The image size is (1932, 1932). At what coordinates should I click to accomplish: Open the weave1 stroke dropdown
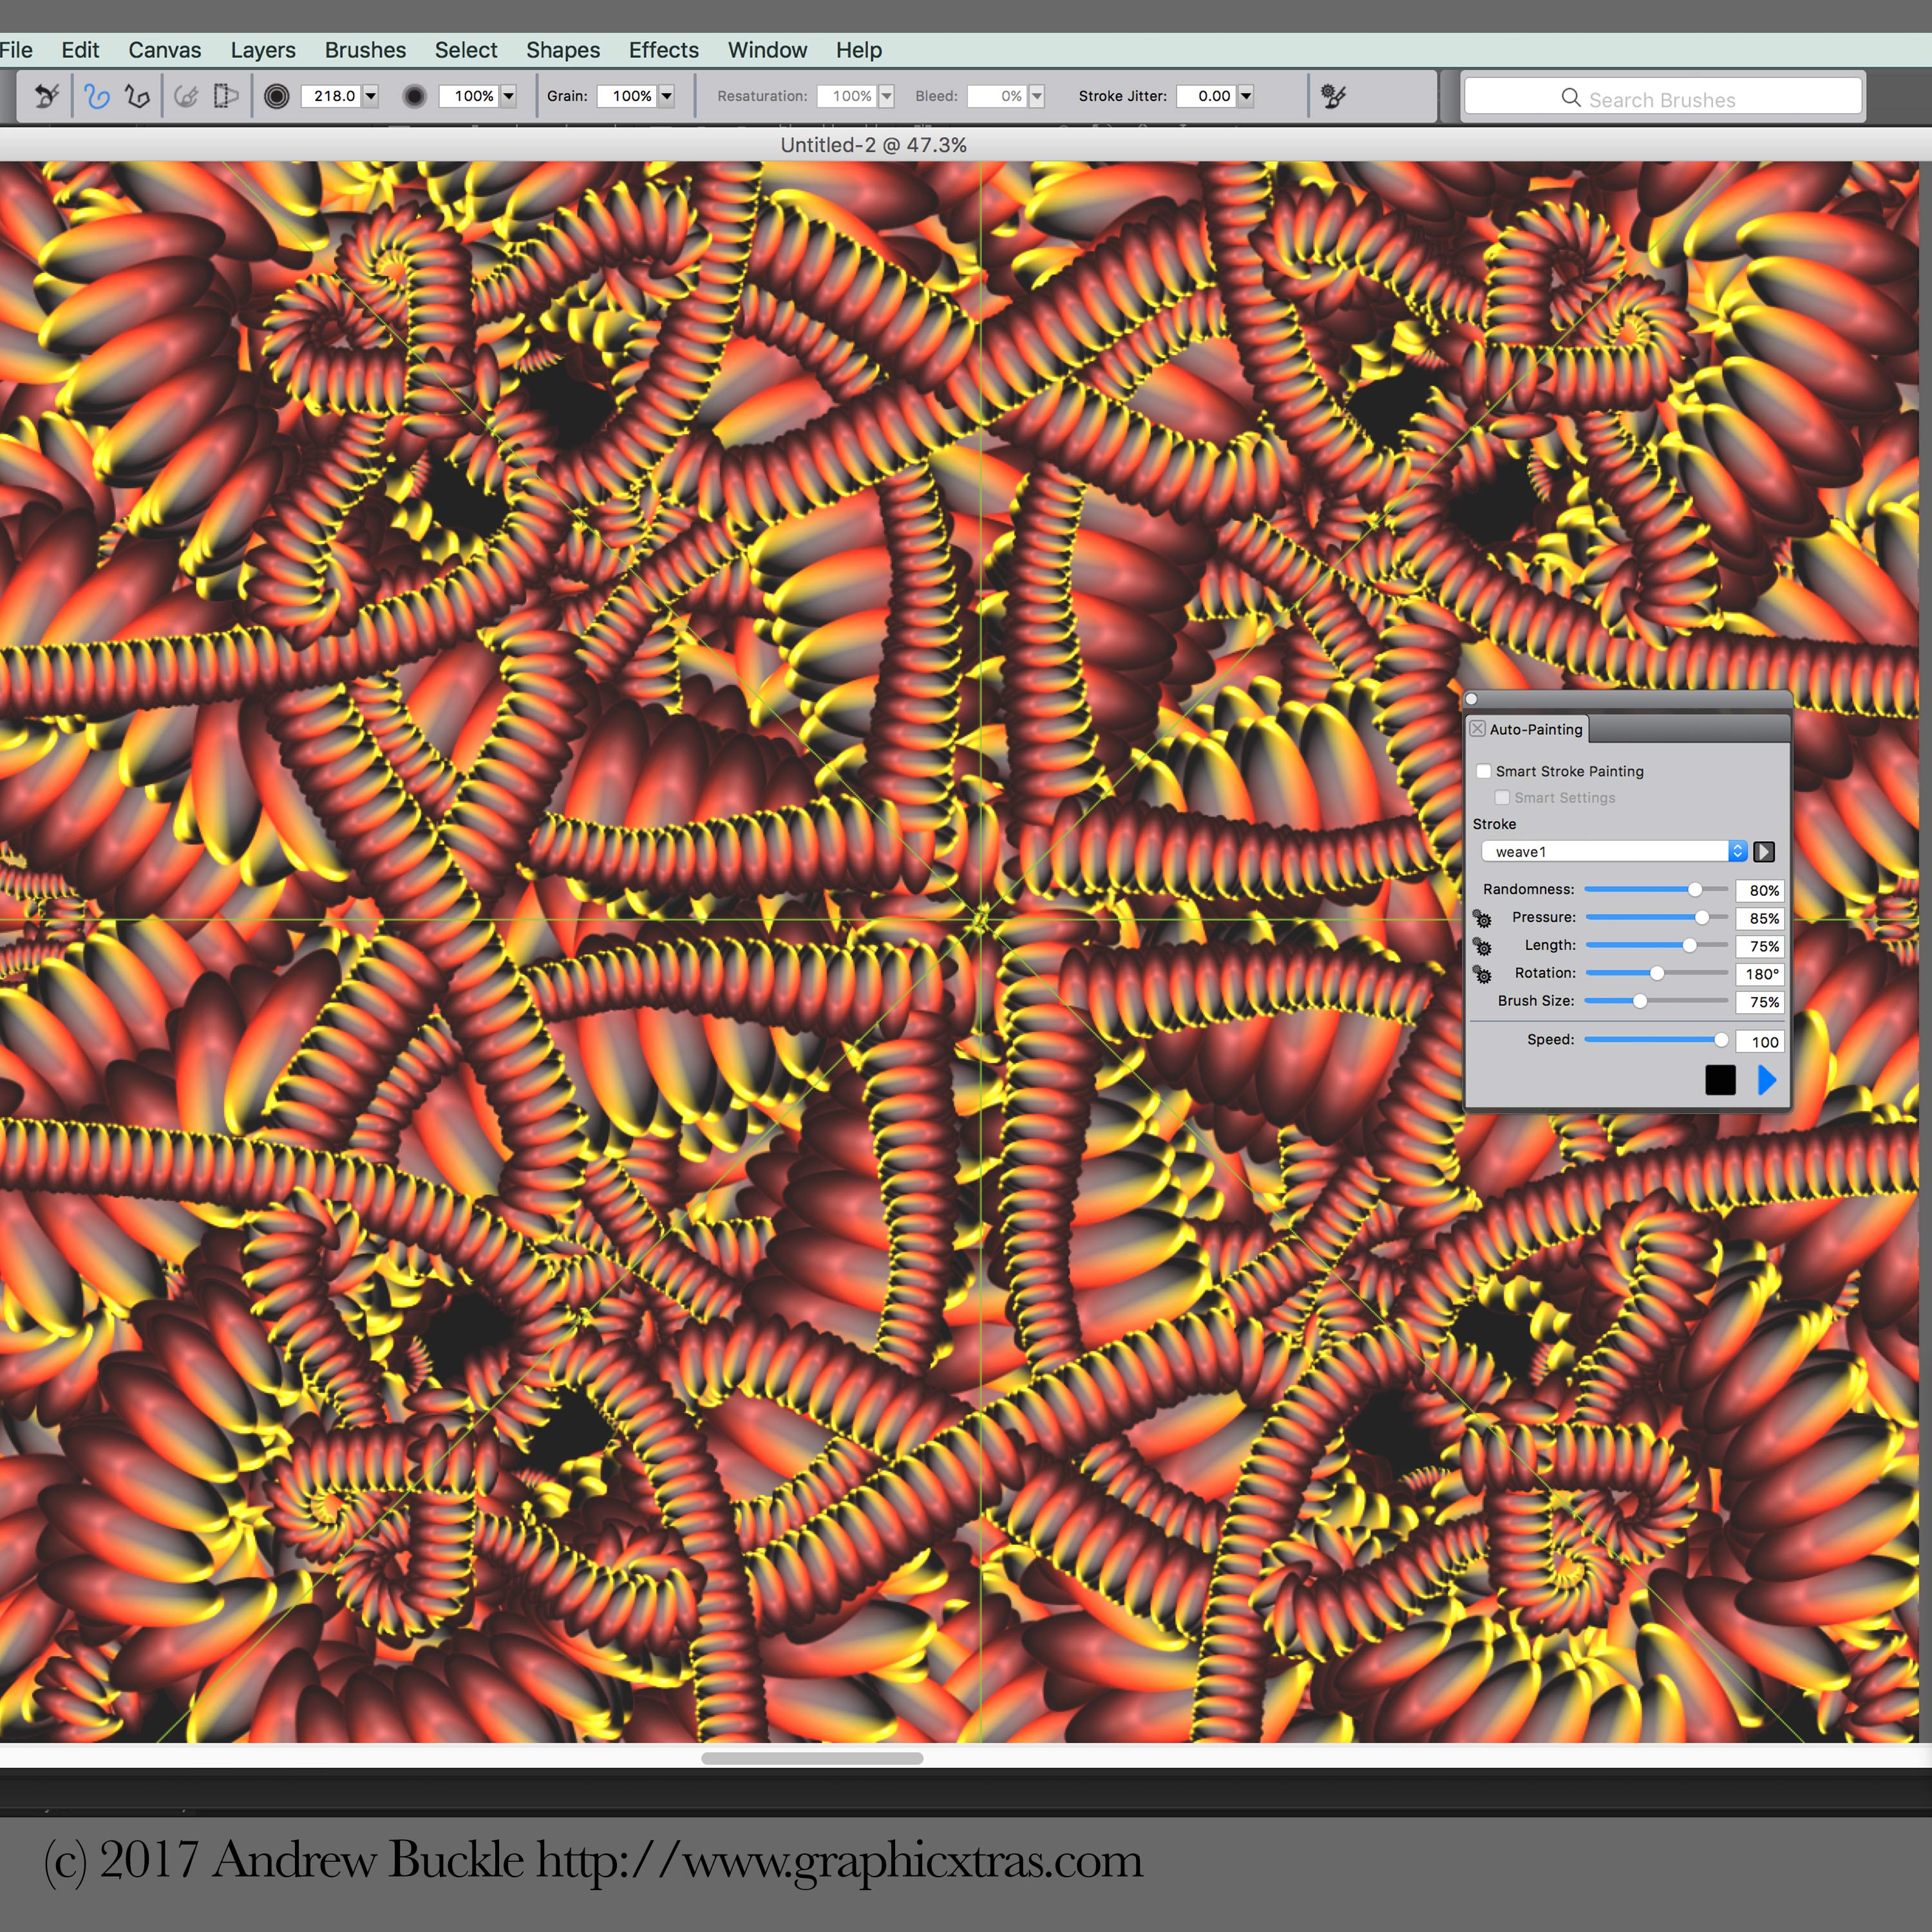click(1614, 852)
